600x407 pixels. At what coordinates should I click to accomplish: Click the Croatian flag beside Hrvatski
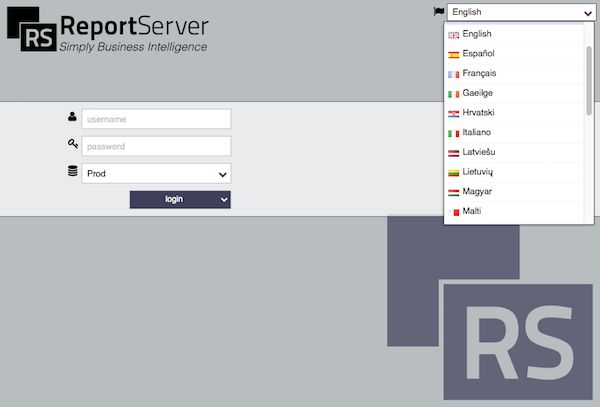pyautogui.click(x=453, y=114)
